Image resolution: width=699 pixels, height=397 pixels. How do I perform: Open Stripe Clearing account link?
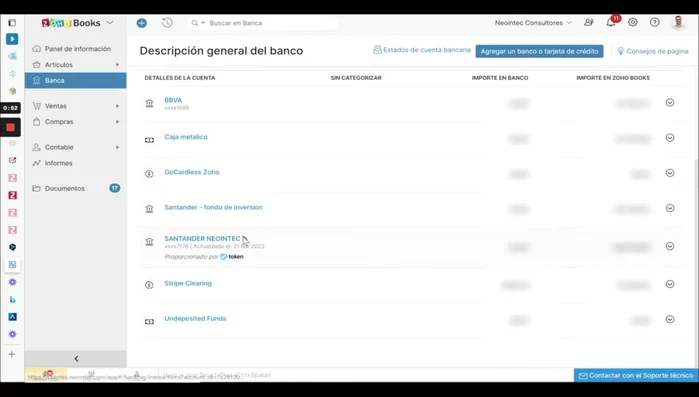[x=188, y=283]
